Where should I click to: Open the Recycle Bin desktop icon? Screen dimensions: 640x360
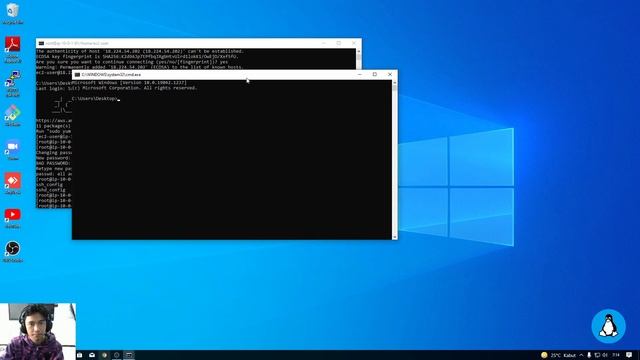click(x=13, y=13)
